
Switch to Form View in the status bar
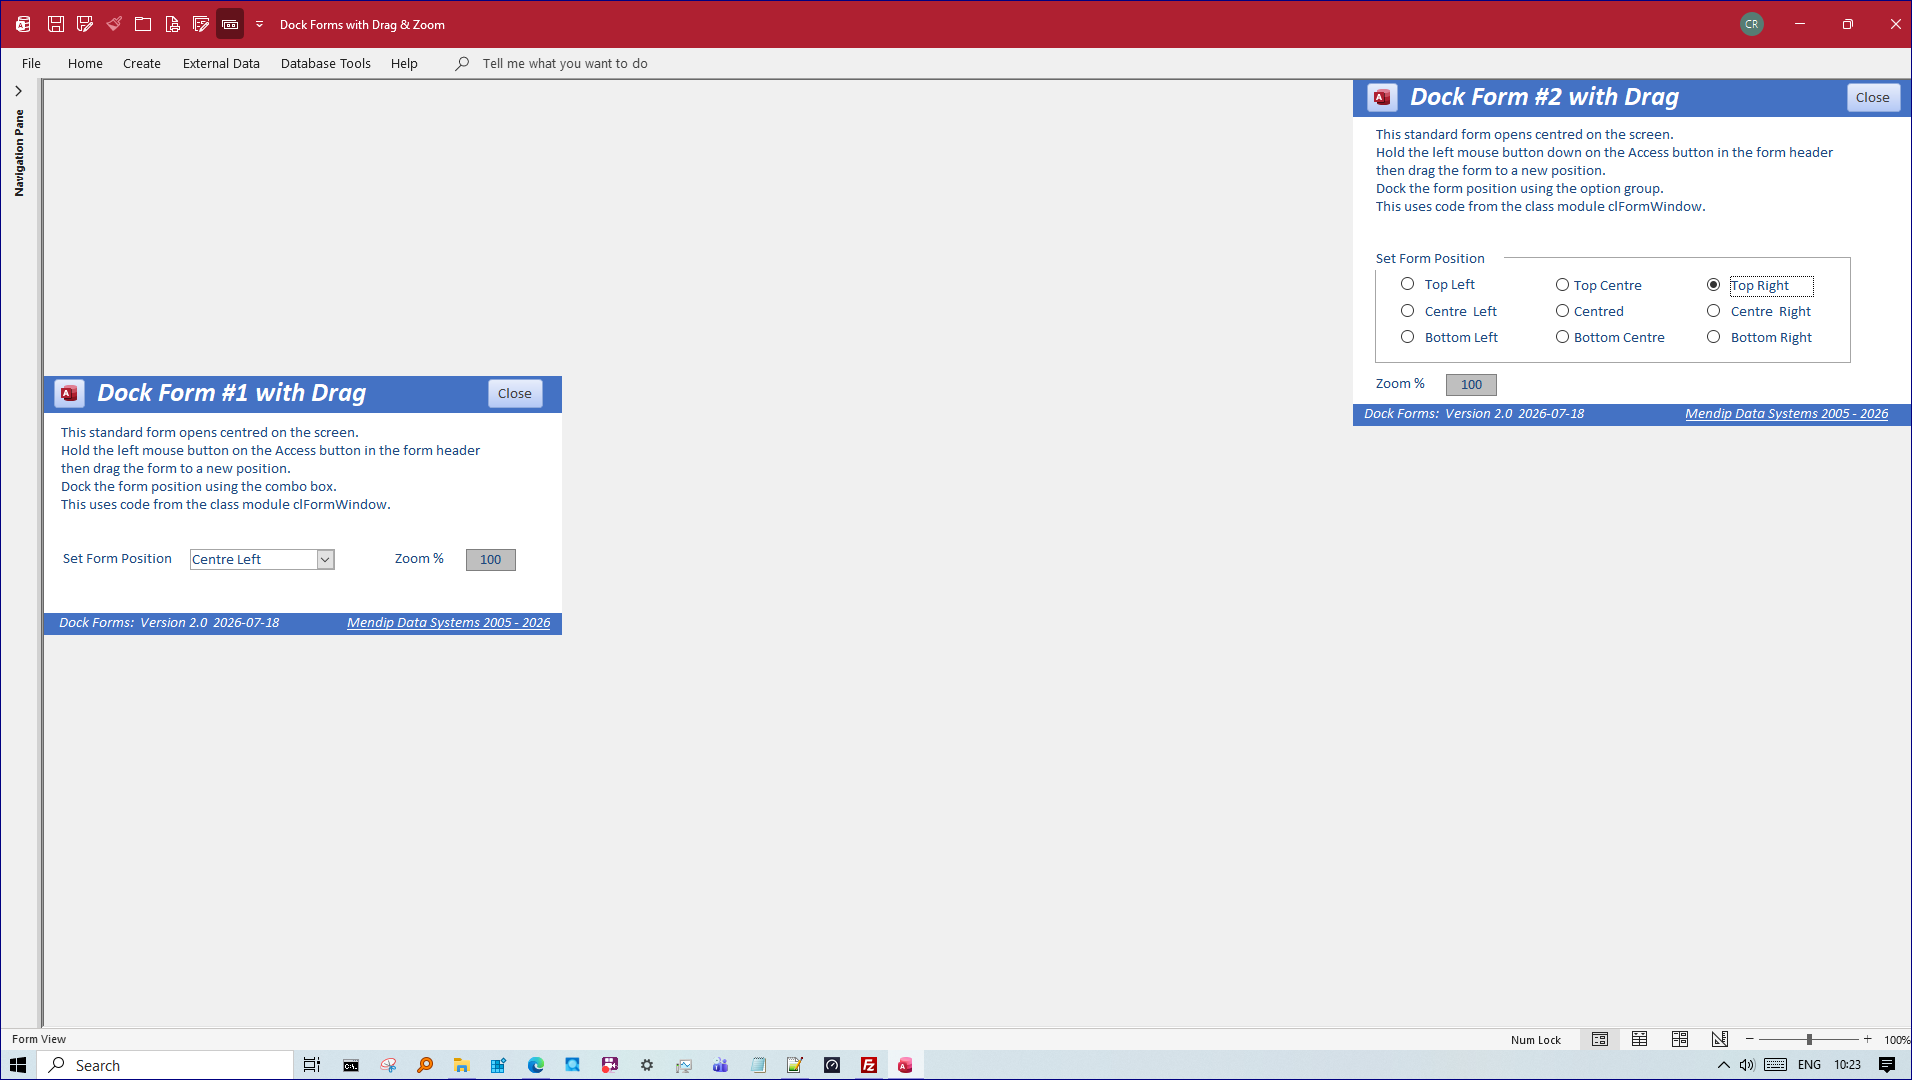(x=1600, y=1039)
